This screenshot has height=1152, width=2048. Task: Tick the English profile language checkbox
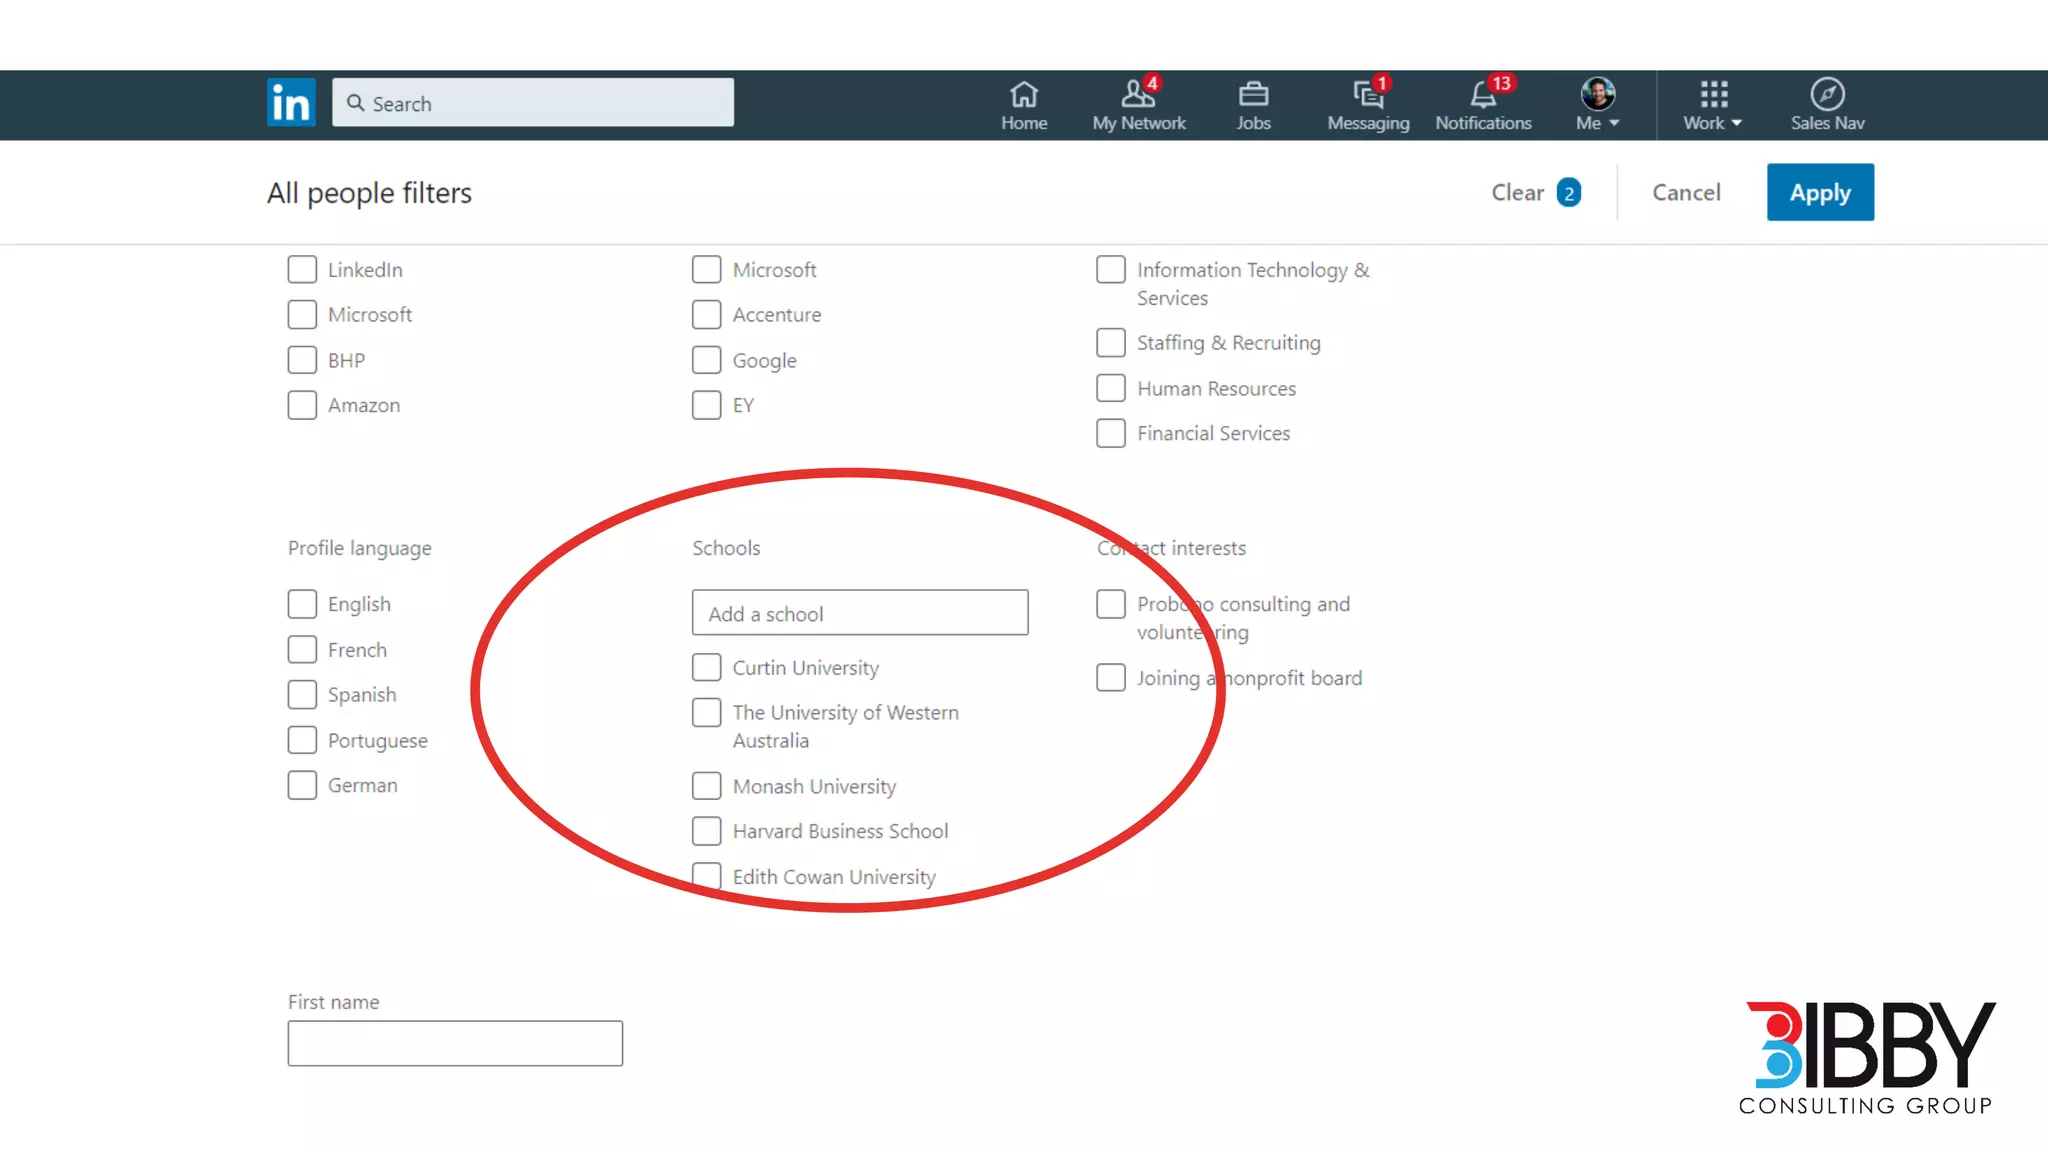pyautogui.click(x=302, y=604)
